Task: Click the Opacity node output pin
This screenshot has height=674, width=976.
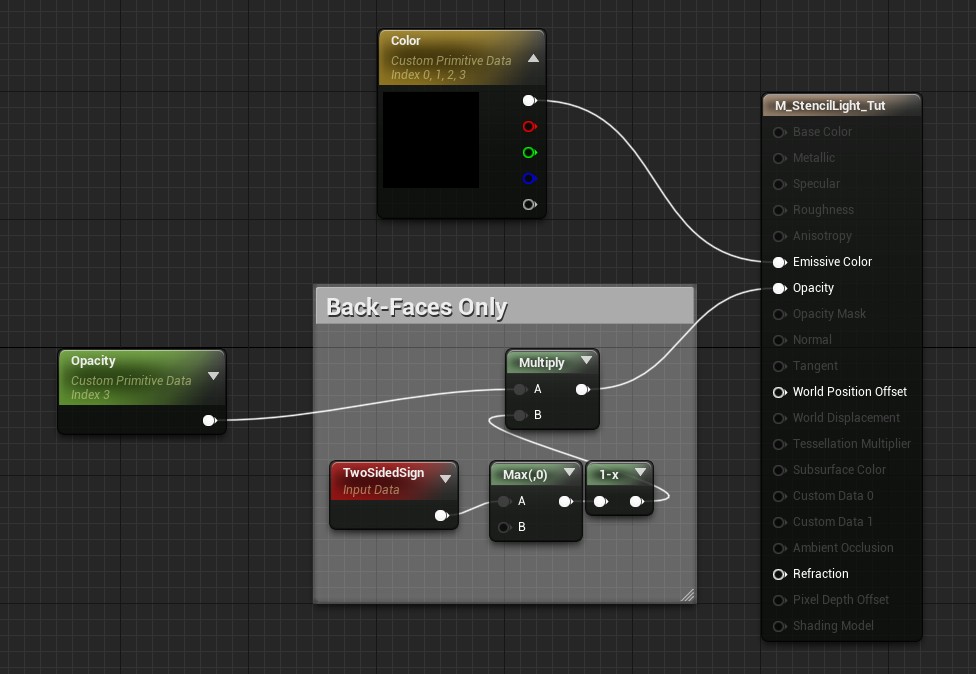Action: point(209,421)
